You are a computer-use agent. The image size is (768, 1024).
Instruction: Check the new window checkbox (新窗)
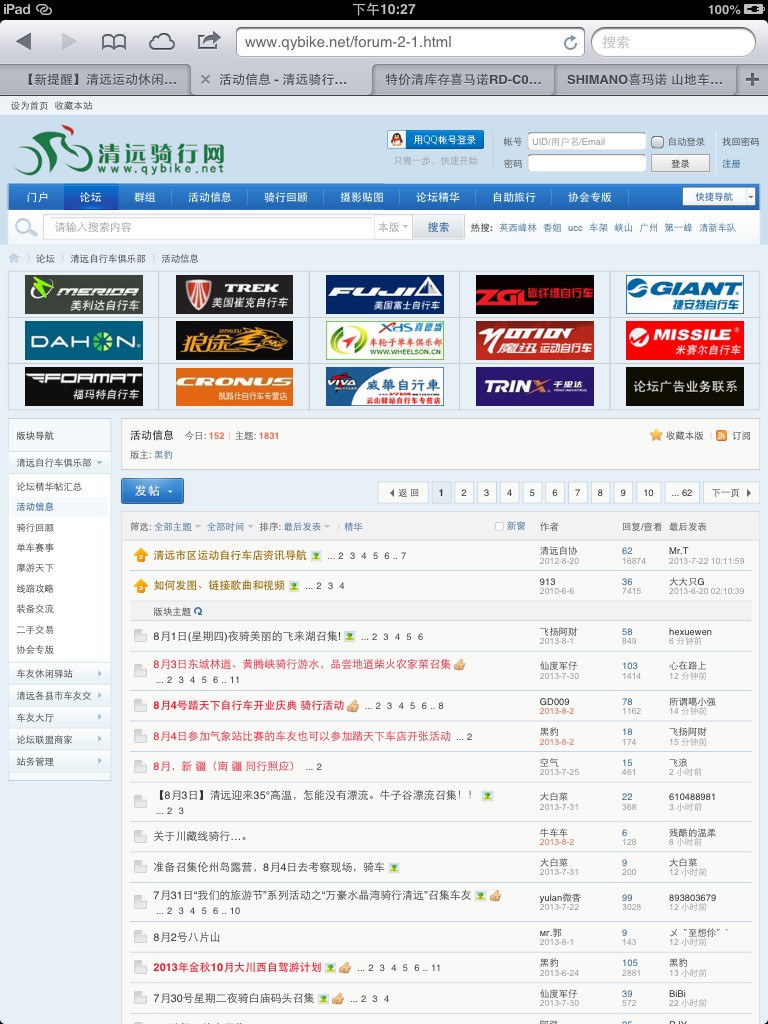(x=500, y=526)
